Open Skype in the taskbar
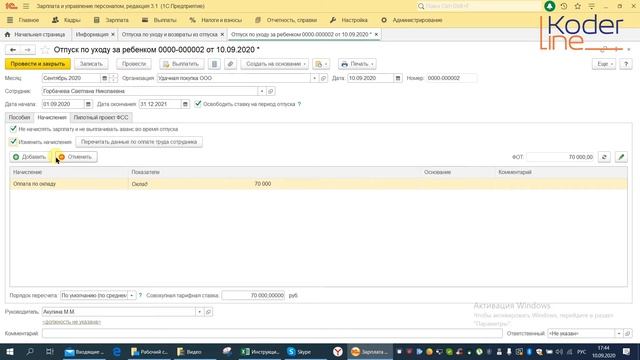The width and height of the screenshot is (640, 360). pos(299,352)
